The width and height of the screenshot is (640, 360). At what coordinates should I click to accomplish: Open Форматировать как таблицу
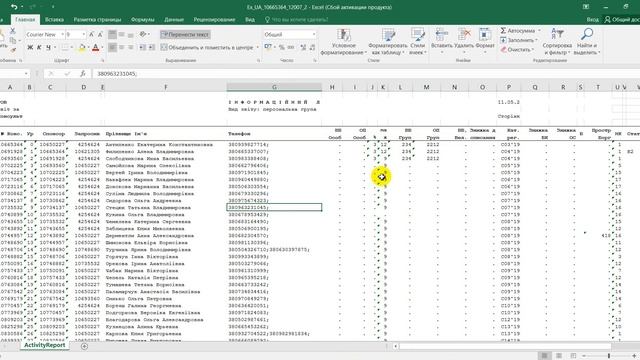388,42
